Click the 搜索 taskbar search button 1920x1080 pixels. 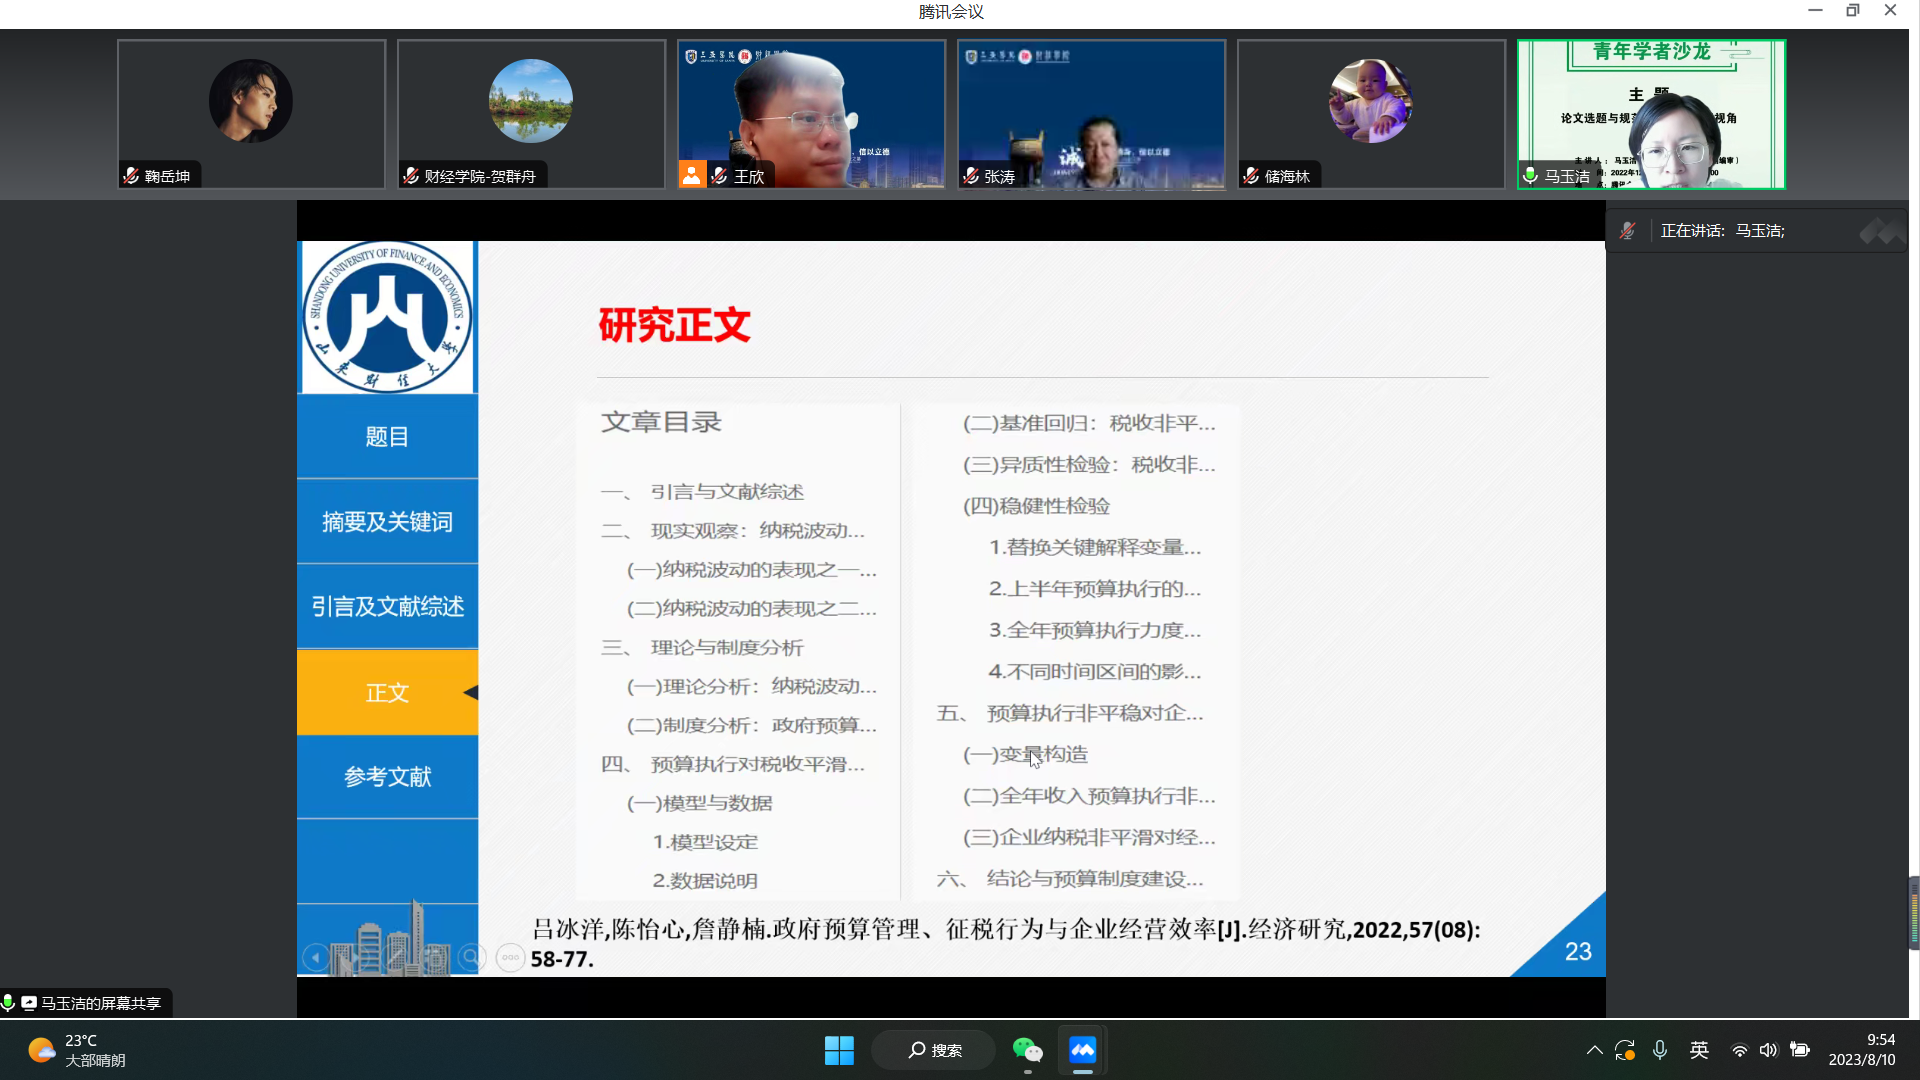[x=934, y=1050]
